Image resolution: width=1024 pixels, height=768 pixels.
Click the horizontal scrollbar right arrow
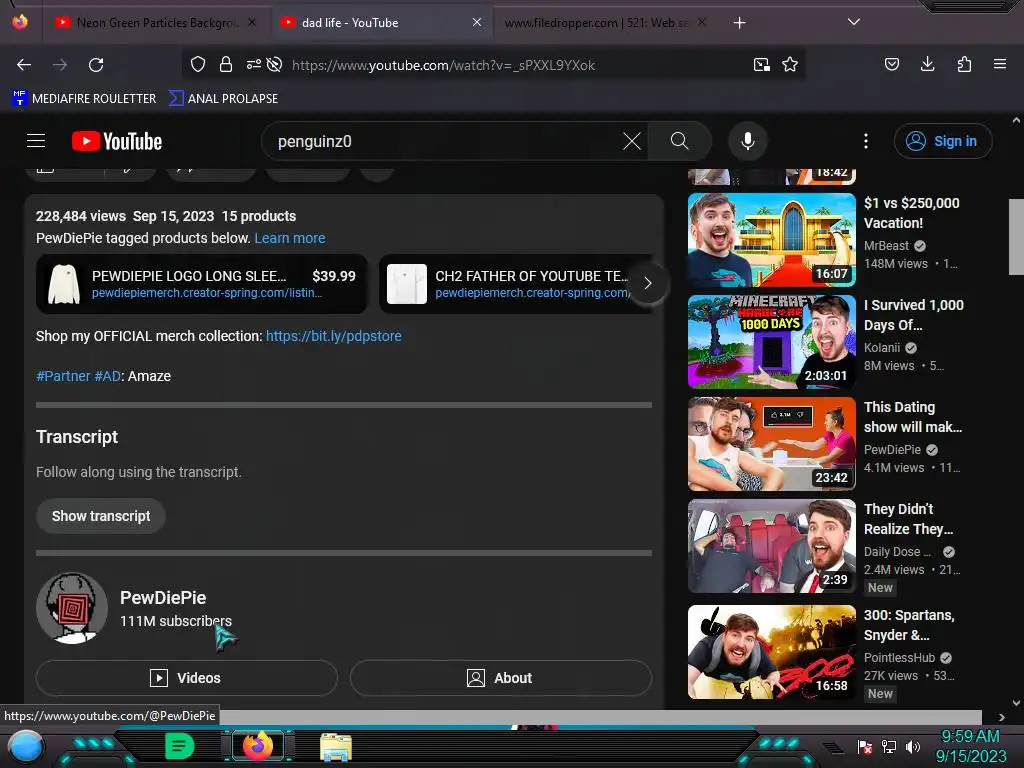point(1002,717)
